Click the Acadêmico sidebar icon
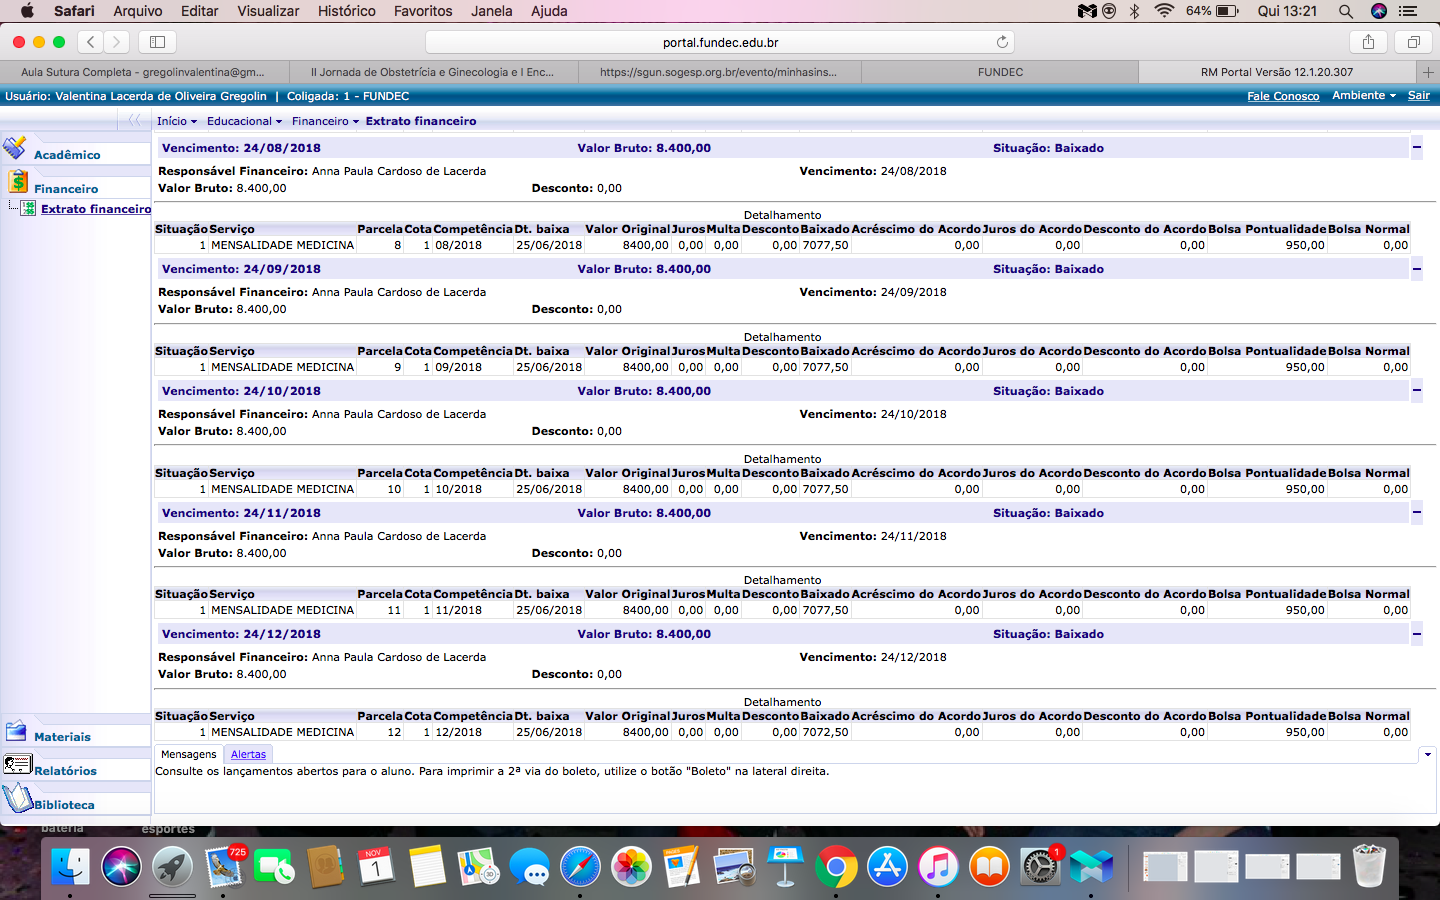 click(x=15, y=148)
